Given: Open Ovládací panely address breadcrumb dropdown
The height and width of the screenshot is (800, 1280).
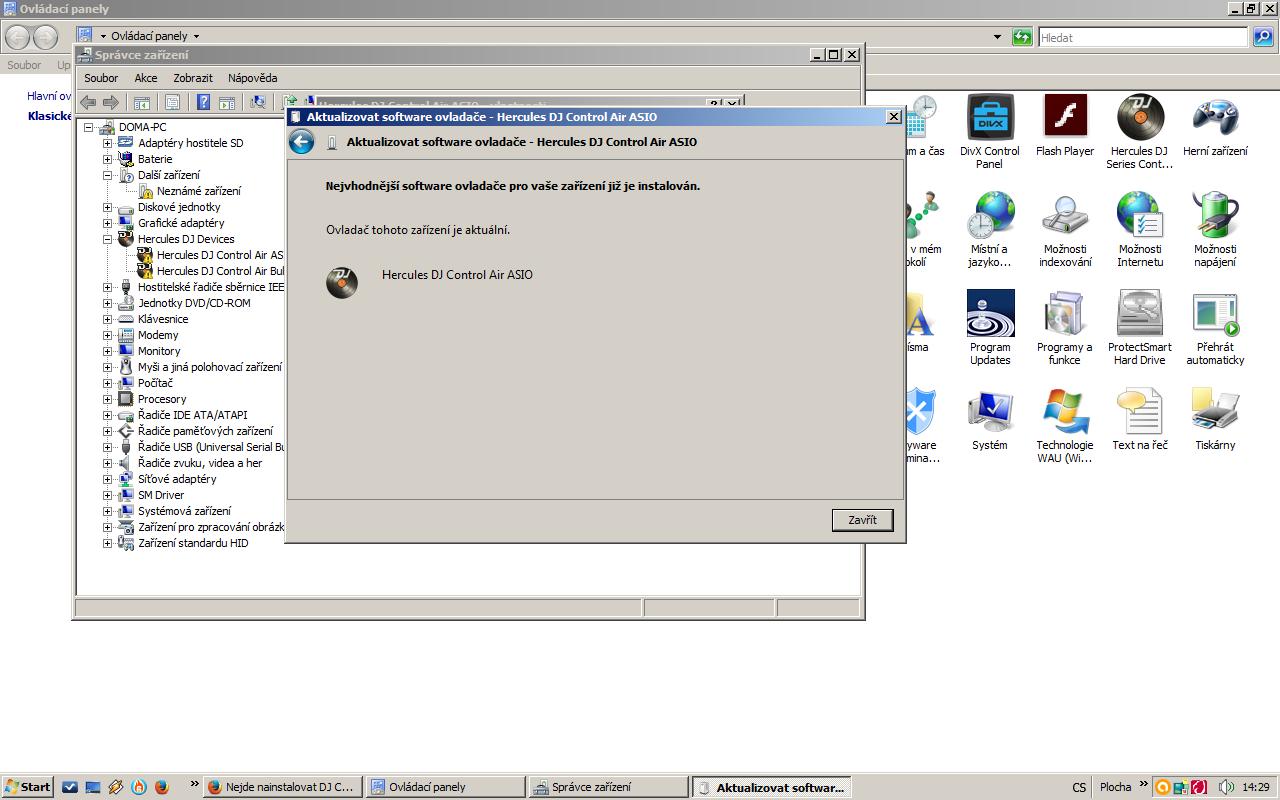Looking at the screenshot, I should (196, 36).
